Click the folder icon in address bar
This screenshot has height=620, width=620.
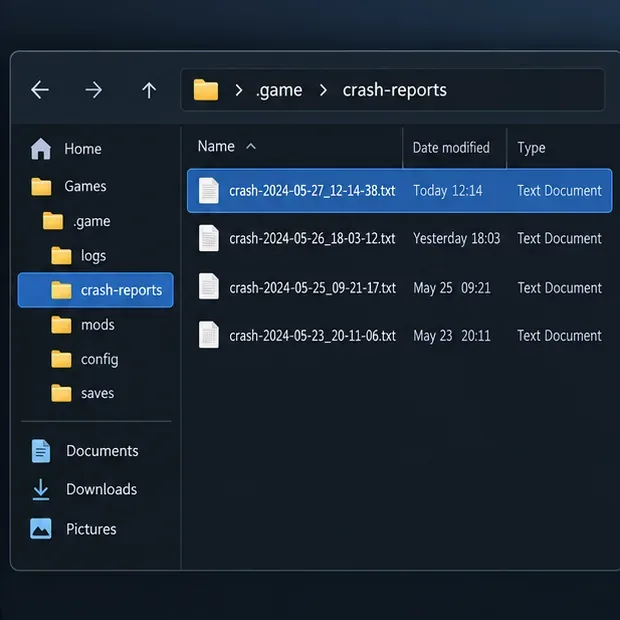coord(206,90)
